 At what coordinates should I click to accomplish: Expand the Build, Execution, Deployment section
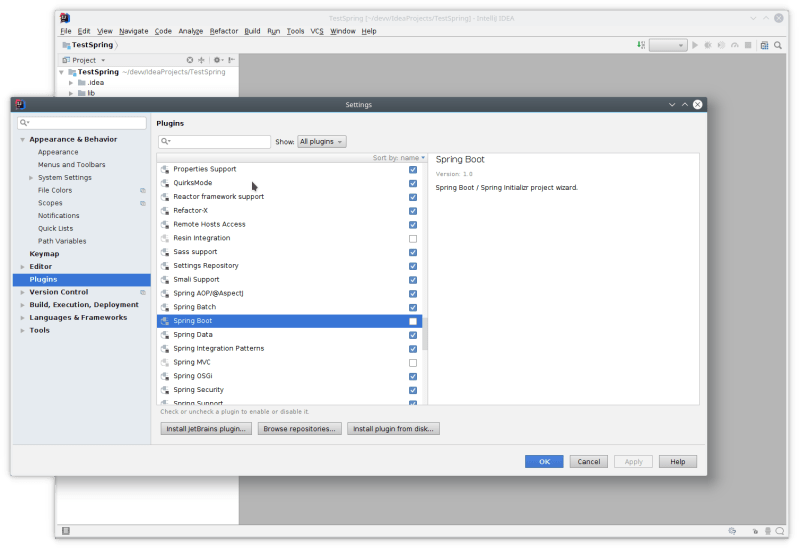click(x=22, y=305)
